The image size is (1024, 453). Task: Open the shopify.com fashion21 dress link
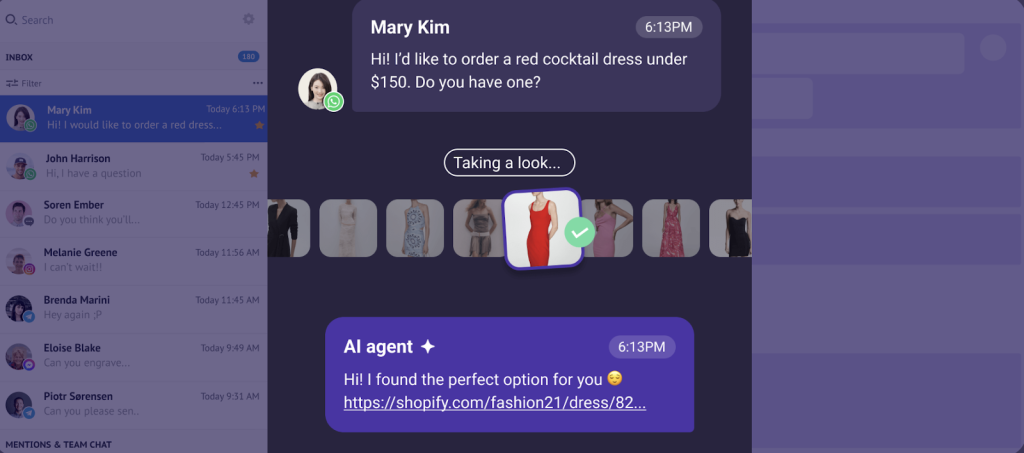click(x=494, y=403)
